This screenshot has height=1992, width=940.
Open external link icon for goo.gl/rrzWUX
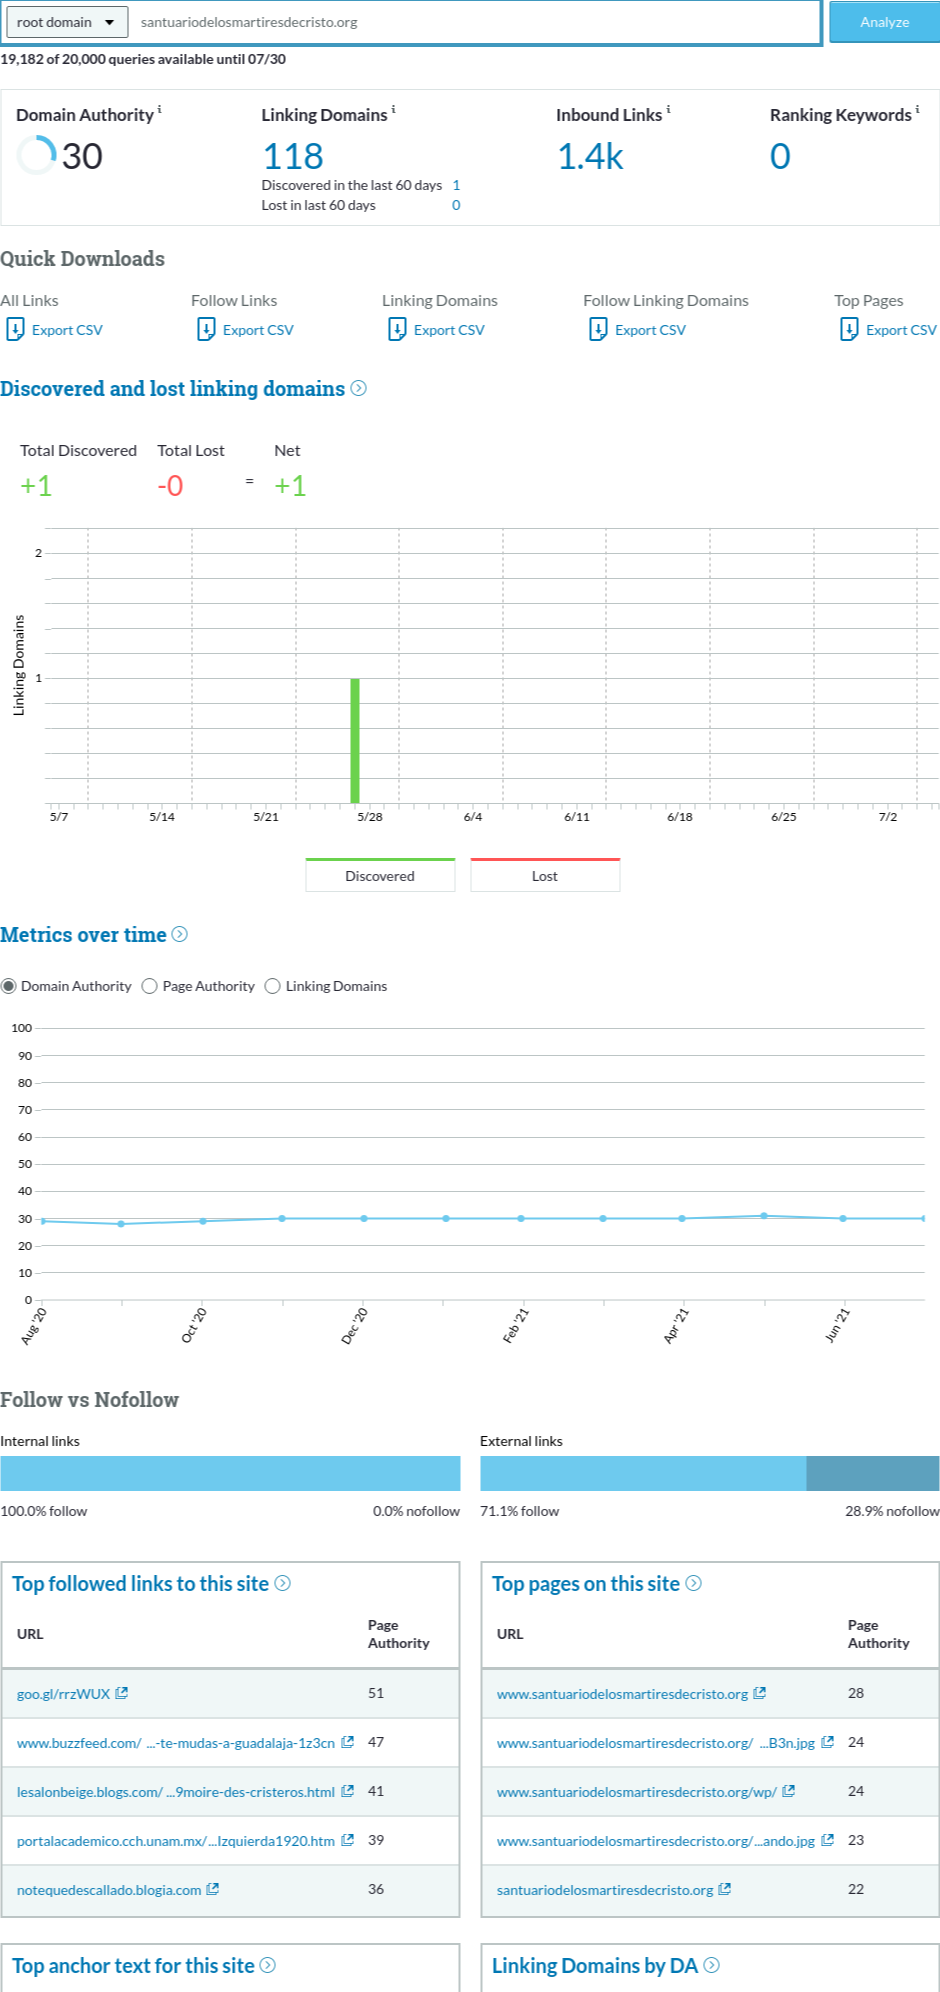(122, 1693)
